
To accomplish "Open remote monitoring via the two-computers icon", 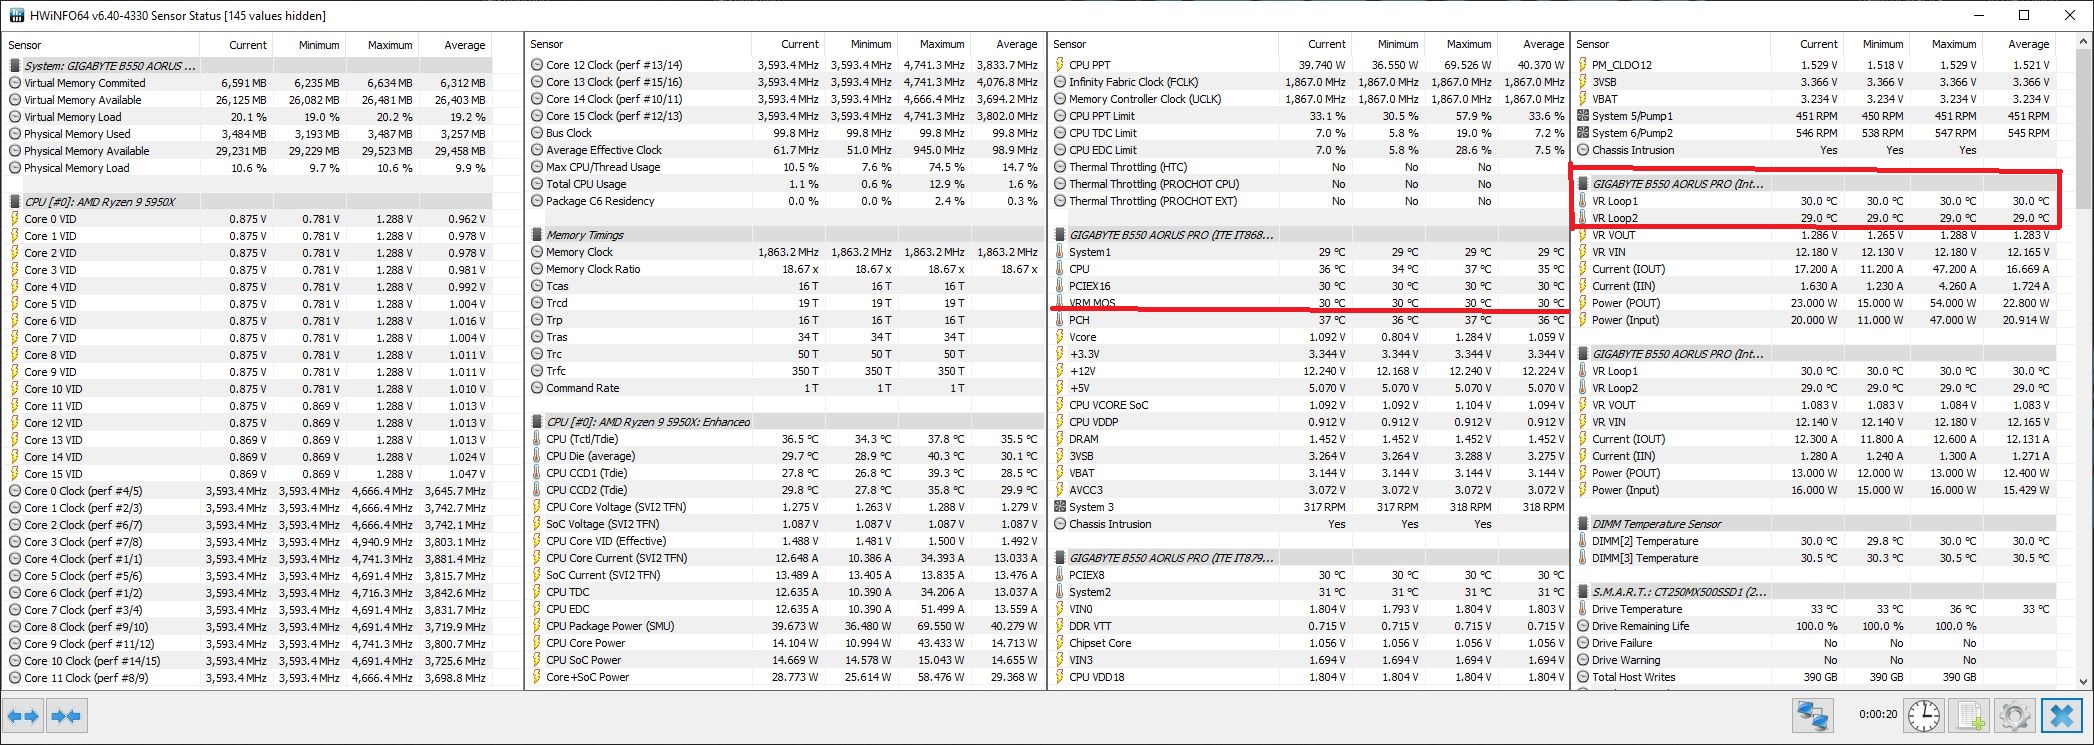I will click(1814, 716).
